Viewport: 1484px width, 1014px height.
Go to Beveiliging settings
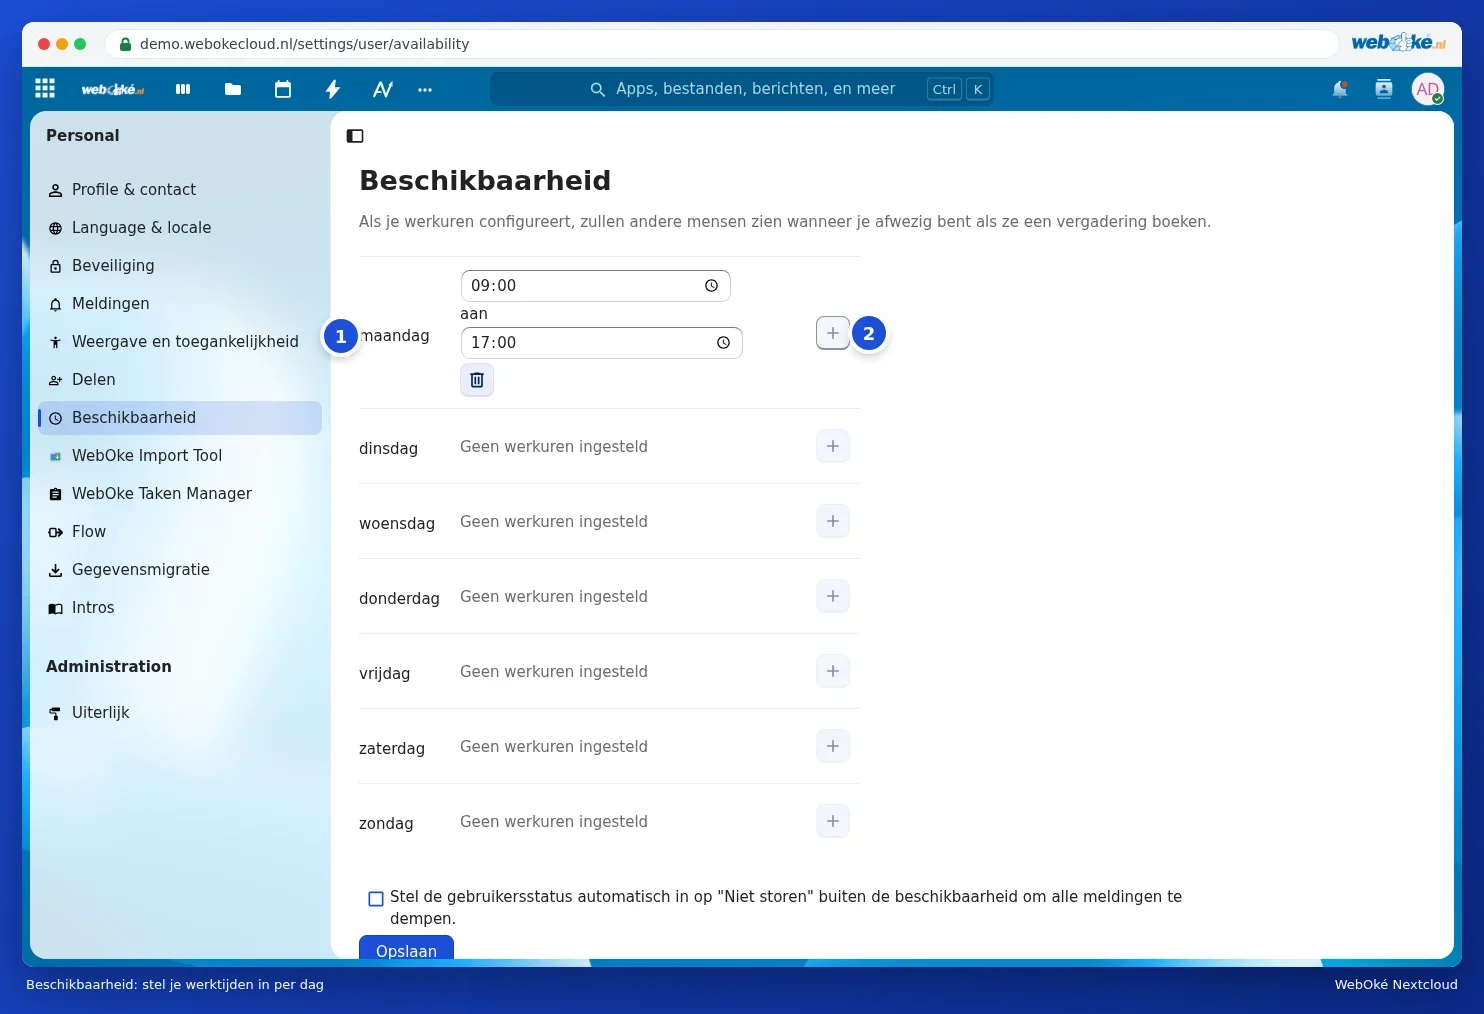pos(180,266)
